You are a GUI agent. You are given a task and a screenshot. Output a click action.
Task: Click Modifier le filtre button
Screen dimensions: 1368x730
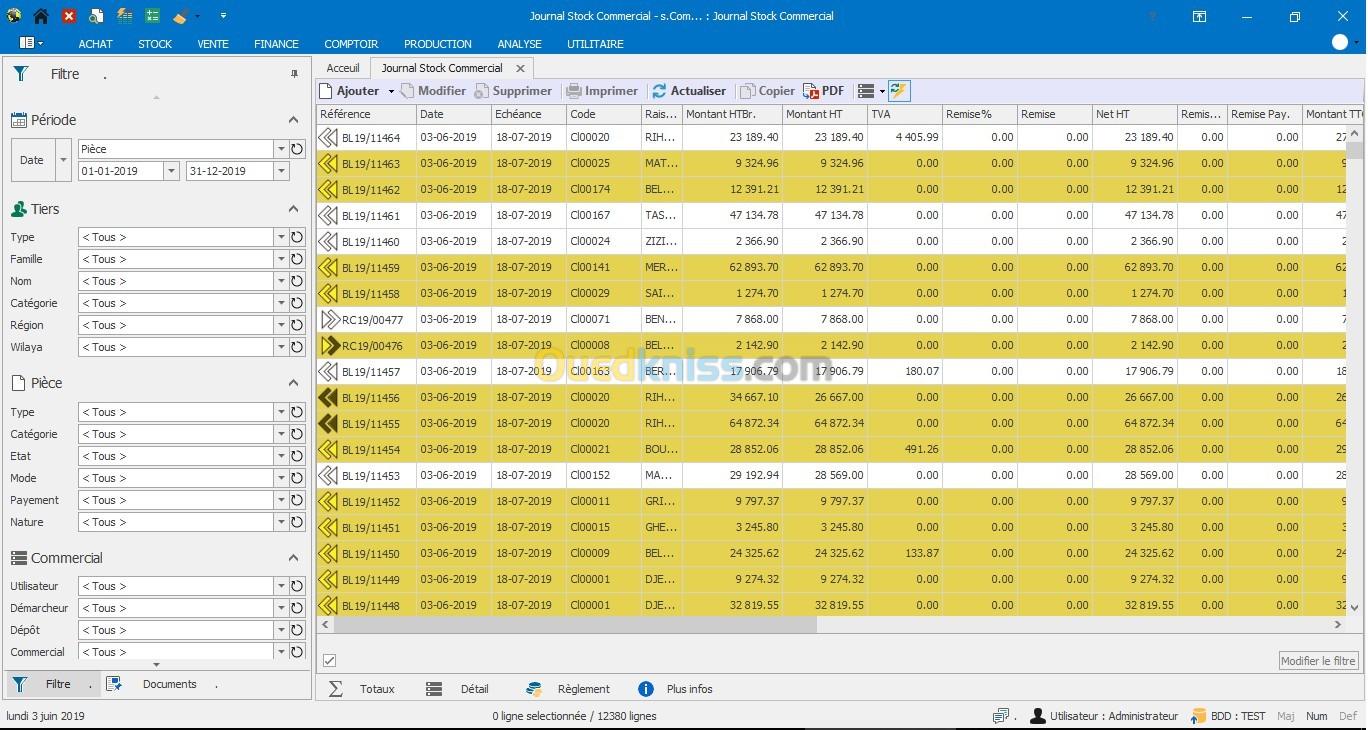pos(1319,661)
